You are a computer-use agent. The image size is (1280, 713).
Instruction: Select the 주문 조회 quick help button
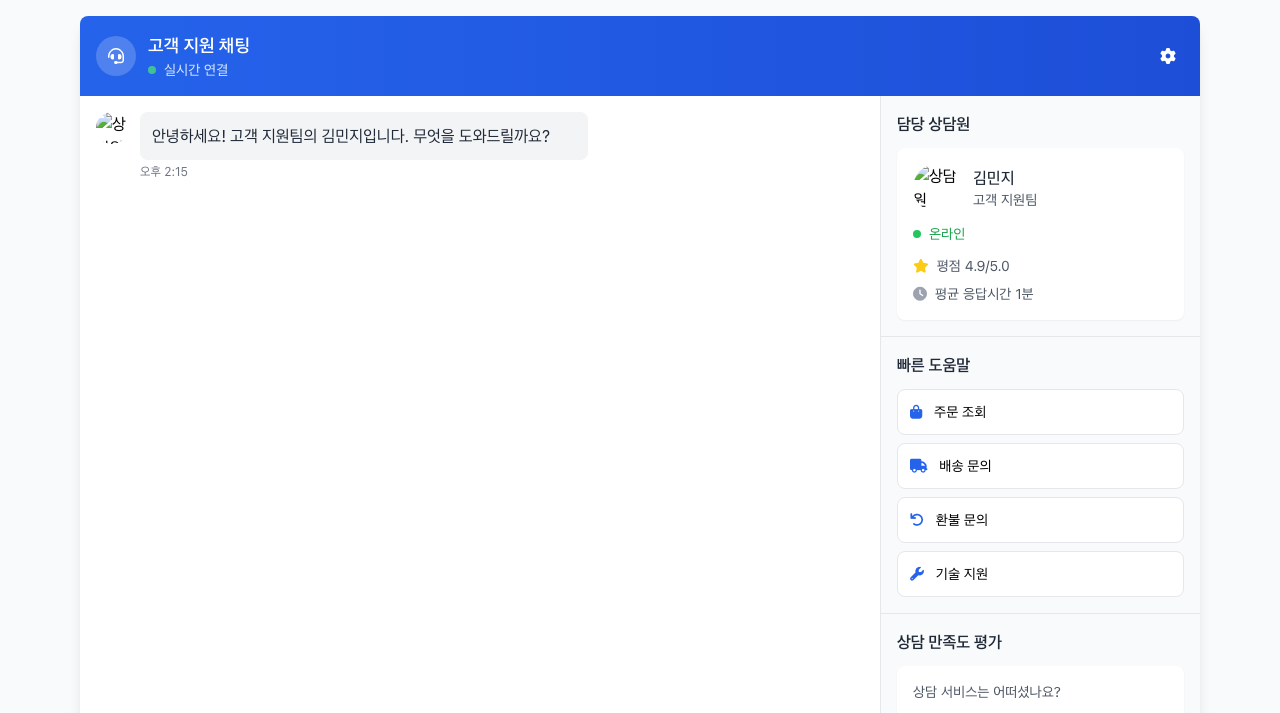click(x=1040, y=412)
